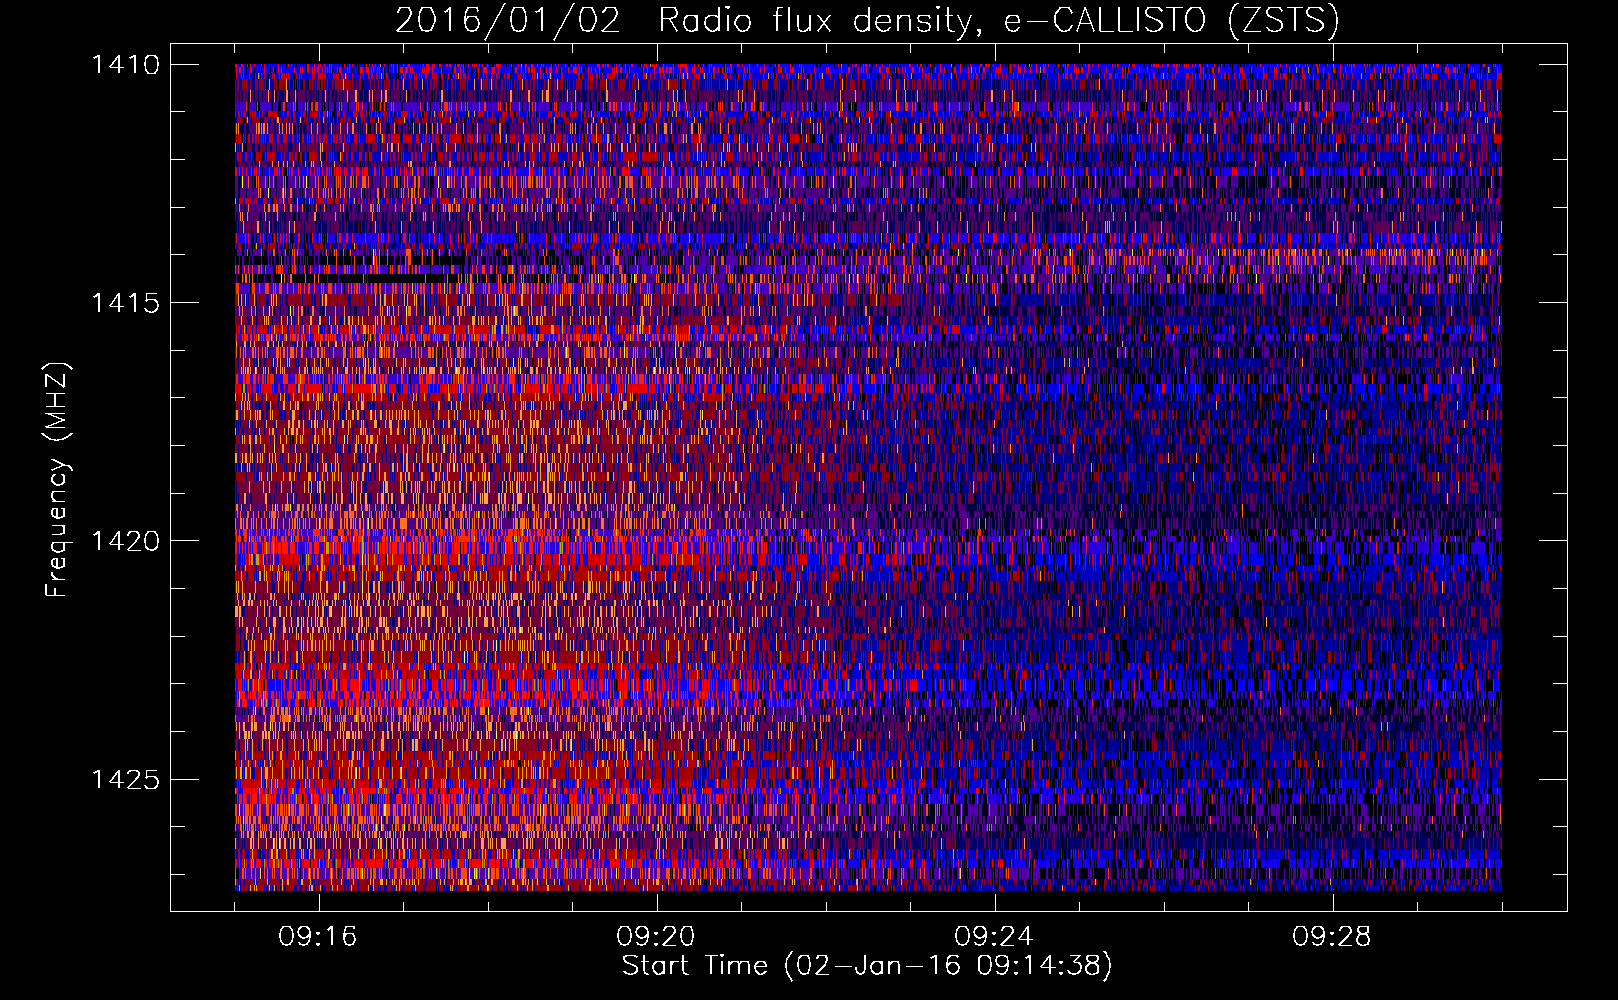Screen dimensions: 1618x1000
Task: Click the black dropout band near 1414 MHz
Action: click(x=350, y=269)
